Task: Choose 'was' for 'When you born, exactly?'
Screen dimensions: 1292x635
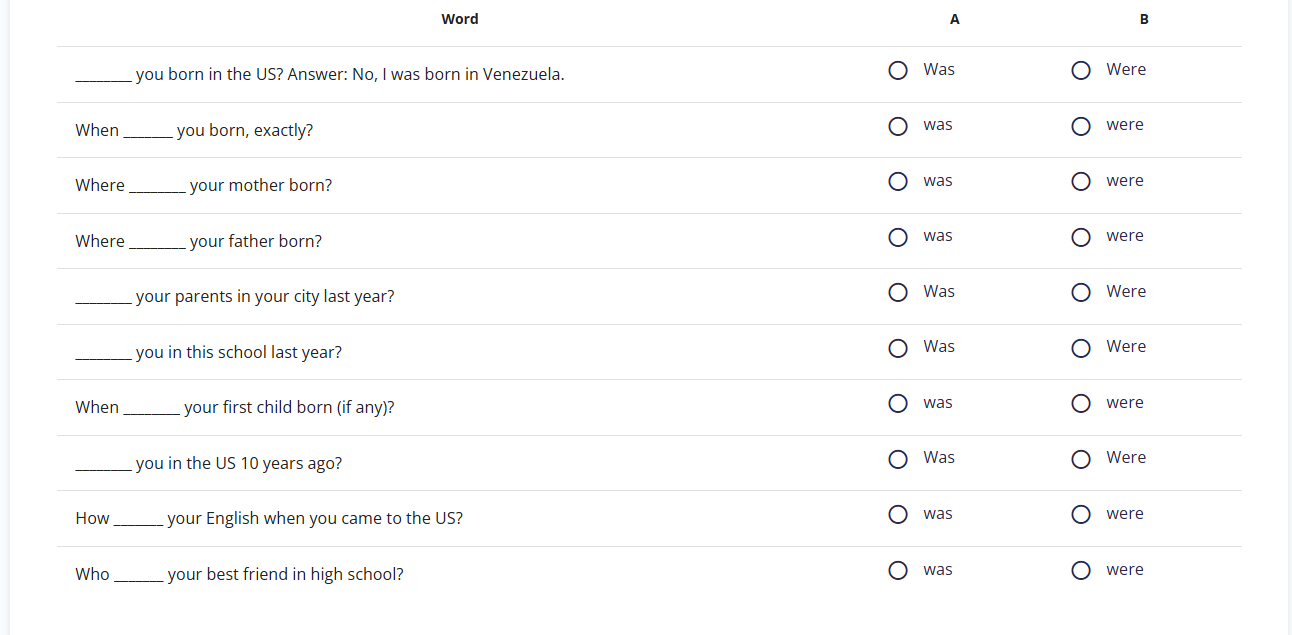Action: 898,126
